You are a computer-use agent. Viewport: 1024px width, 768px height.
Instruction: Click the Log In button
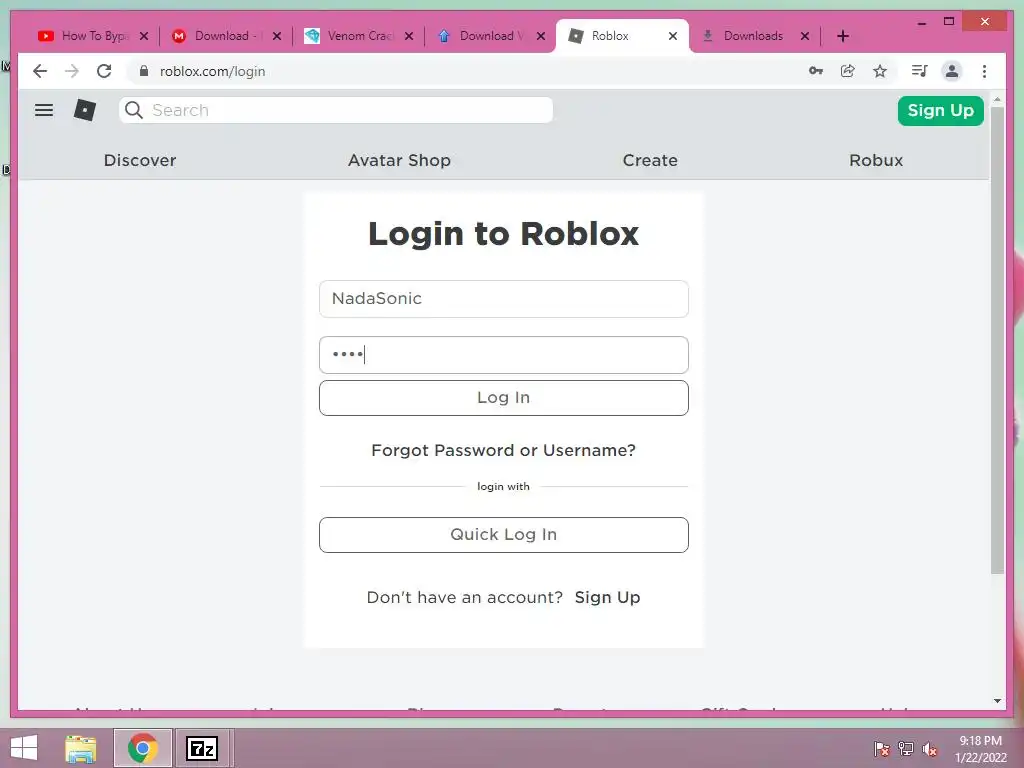coord(504,398)
